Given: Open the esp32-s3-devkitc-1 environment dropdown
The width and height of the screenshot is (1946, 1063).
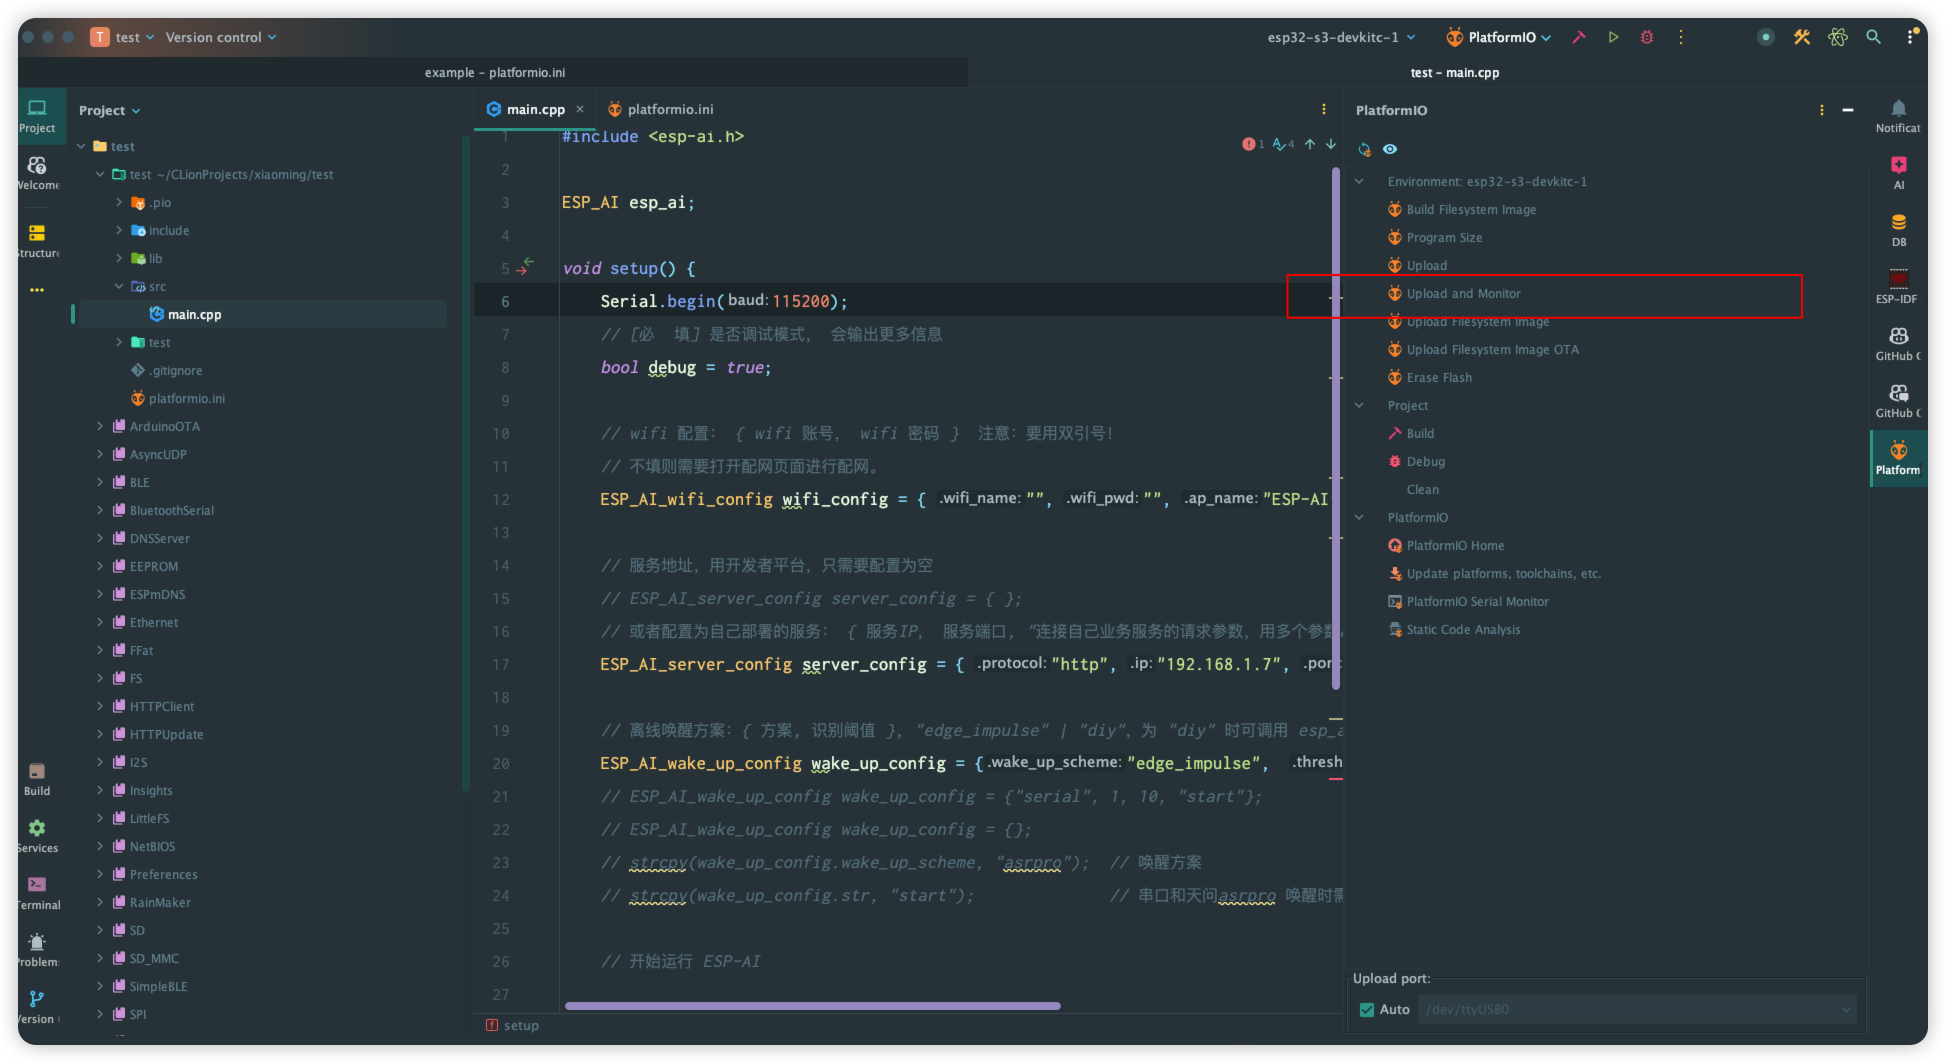Looking at the screenshot, I should coord(1341,37).
